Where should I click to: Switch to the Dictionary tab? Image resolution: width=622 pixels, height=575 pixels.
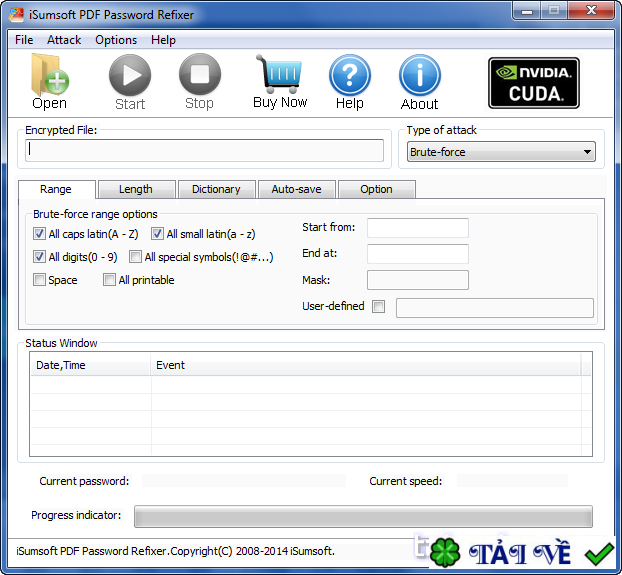(216, 189)
